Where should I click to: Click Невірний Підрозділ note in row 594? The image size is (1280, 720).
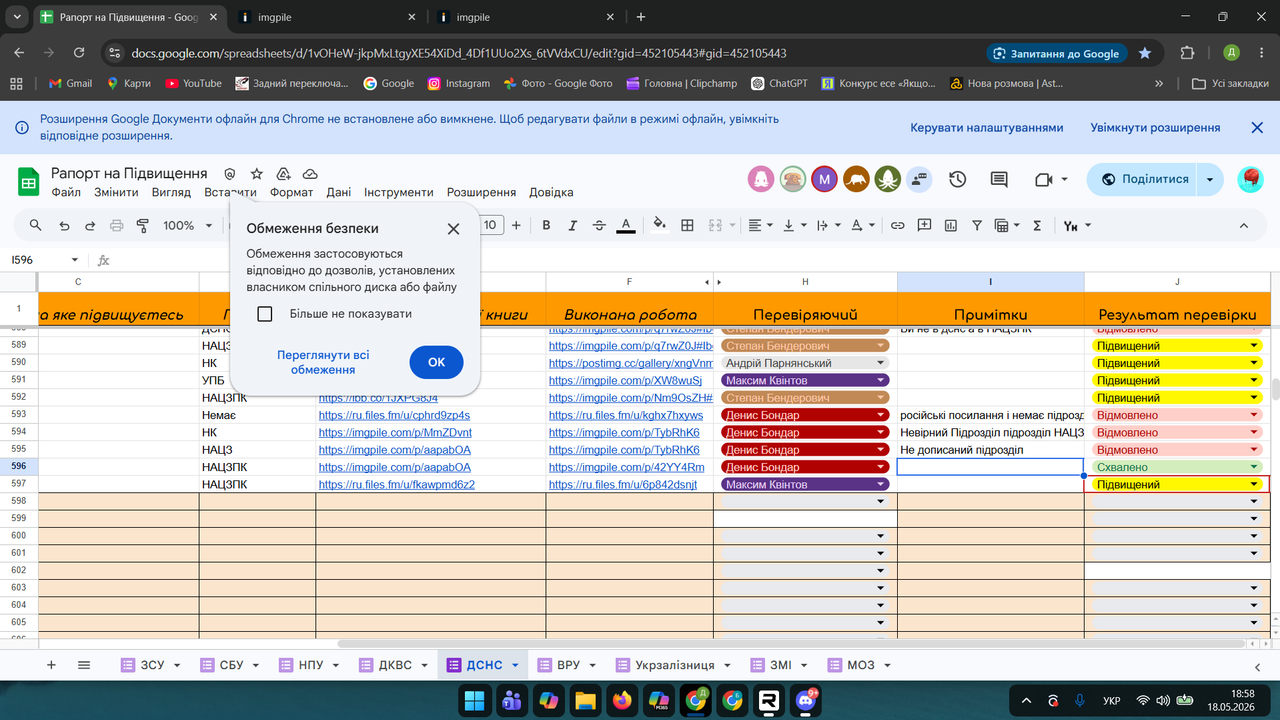click(x=990, y=432)
